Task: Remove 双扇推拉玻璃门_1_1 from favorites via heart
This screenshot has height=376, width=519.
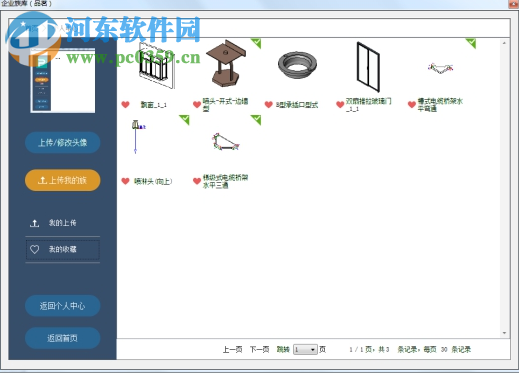Action: coord(340,105)
